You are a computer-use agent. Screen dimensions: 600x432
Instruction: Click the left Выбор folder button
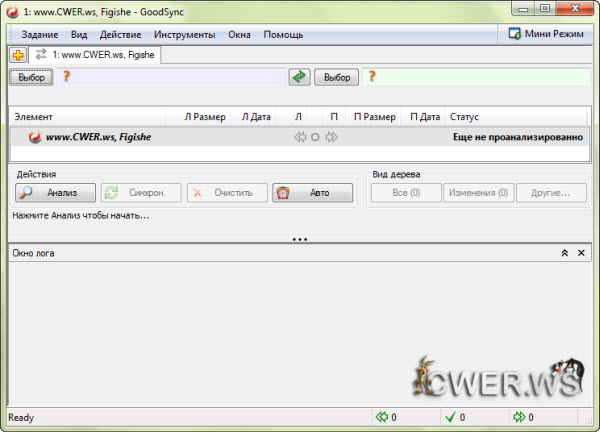pos(31,77)
